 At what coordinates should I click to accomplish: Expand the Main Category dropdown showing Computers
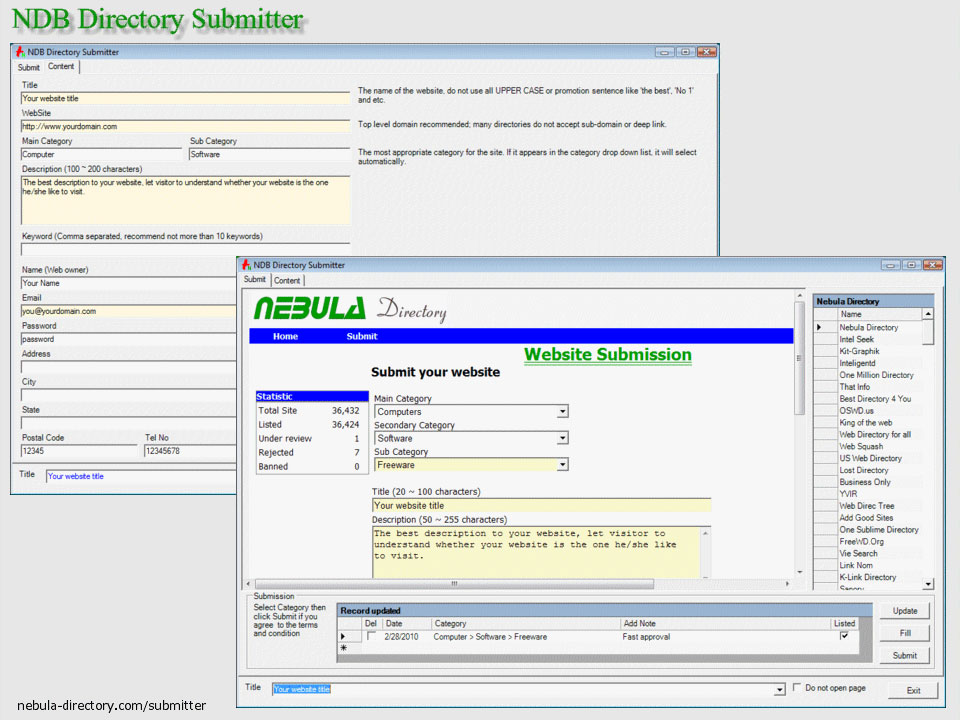click(x=562, y=411)
